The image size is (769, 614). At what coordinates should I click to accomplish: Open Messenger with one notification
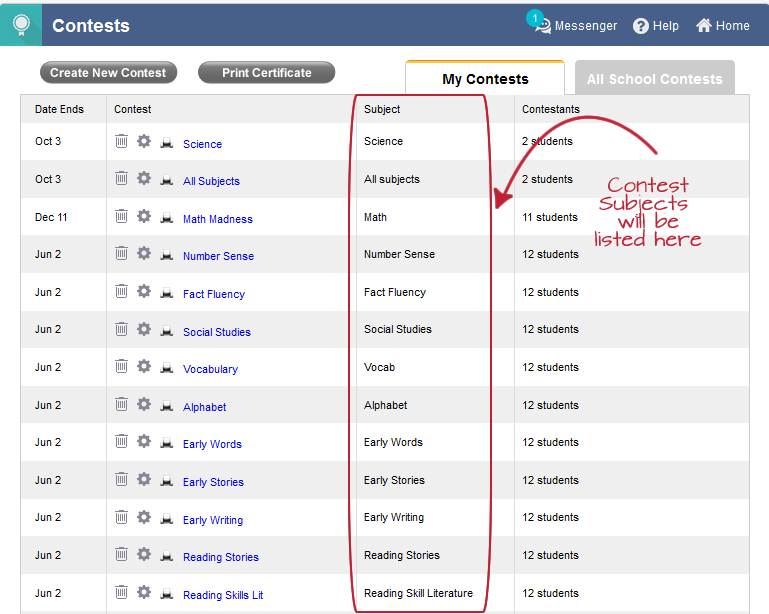click(572, 25)
